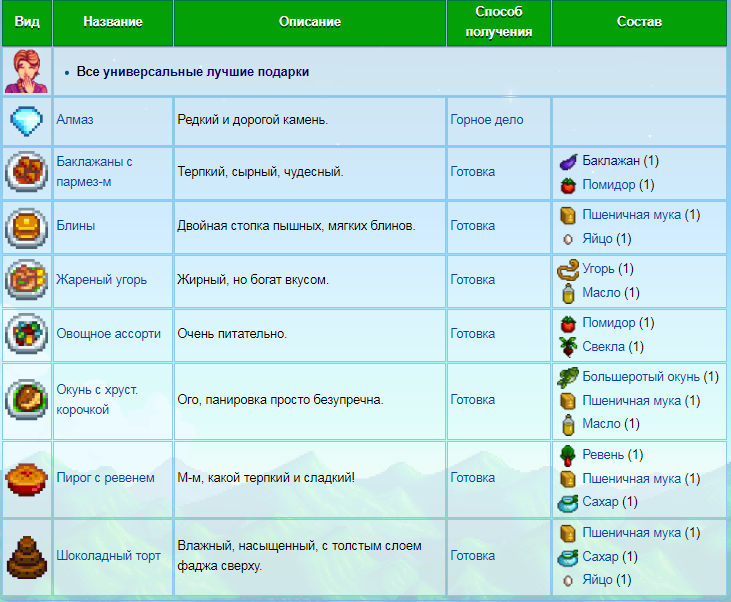
Task: Click the oil bottle icon in the Жареный угорь row
Action: [568, 293]
